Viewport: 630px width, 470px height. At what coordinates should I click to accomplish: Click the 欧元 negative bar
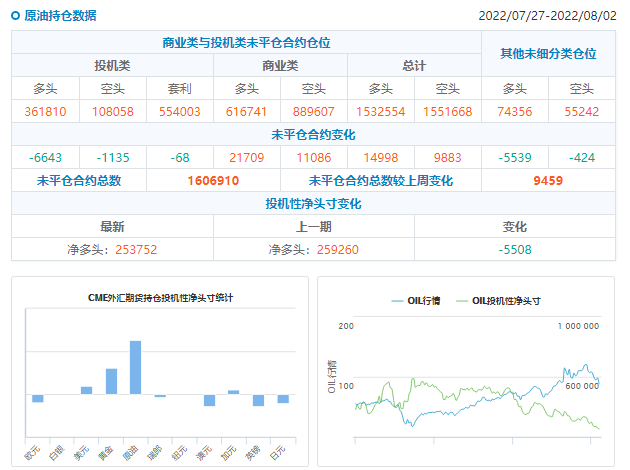[x=38, y=398]
